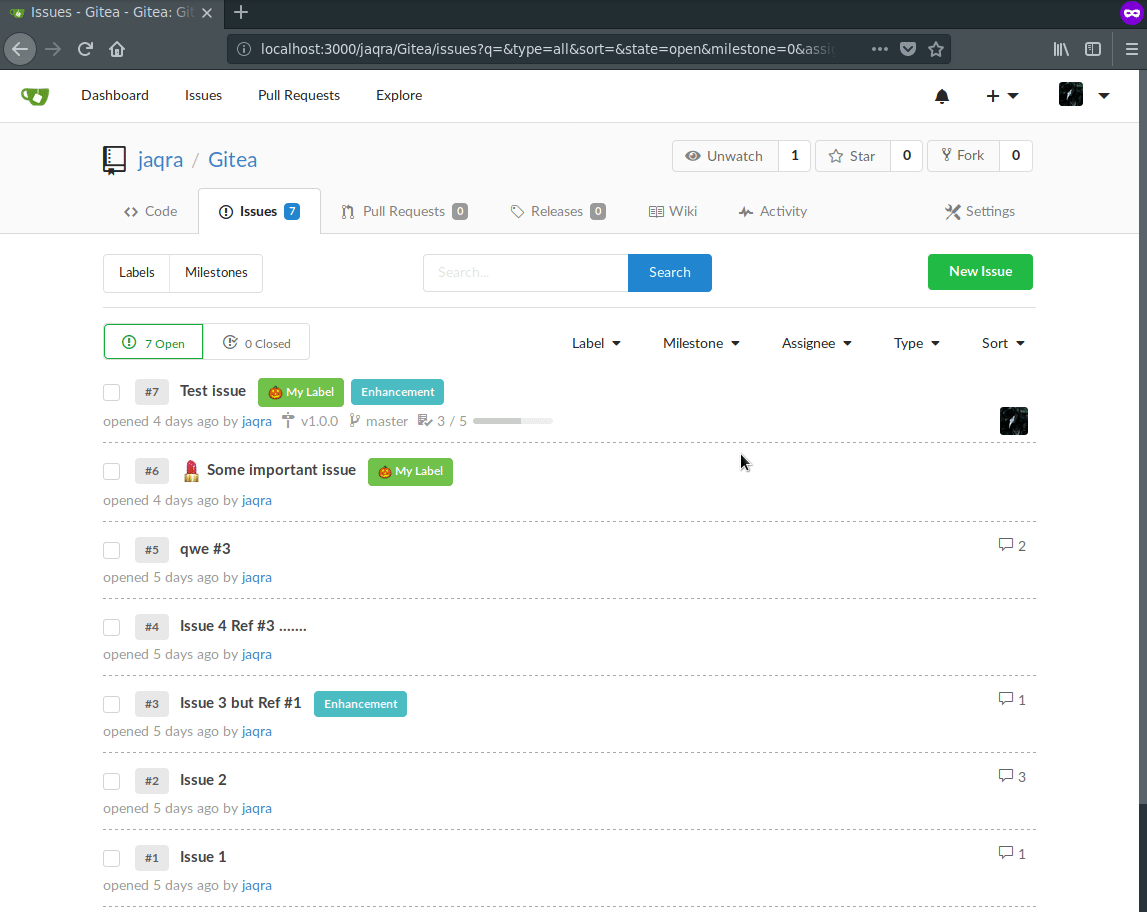Select checkbox for issue #5

(x=111, y=550)
